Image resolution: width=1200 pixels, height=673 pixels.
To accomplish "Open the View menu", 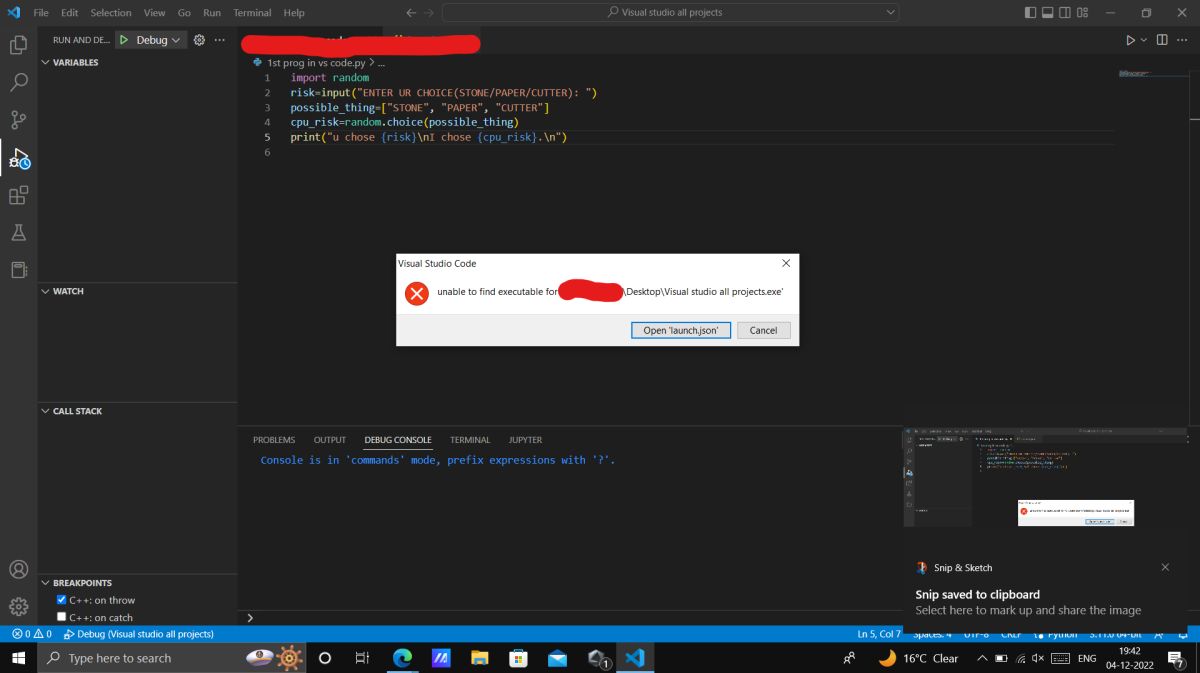I will click(x=154, y=13).
